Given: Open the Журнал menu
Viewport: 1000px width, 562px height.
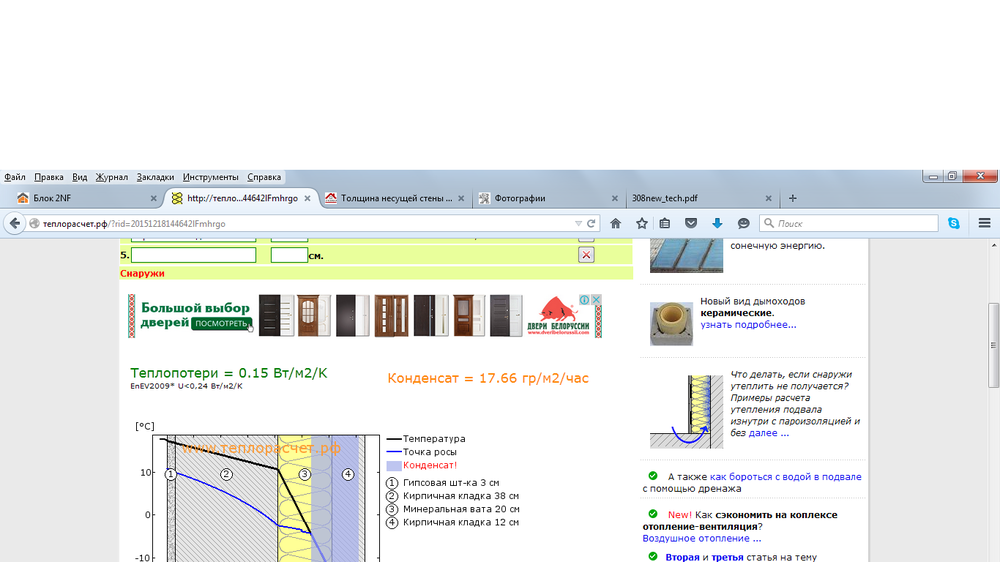Looking at the screenshot, I should click(x=112, y=177).
